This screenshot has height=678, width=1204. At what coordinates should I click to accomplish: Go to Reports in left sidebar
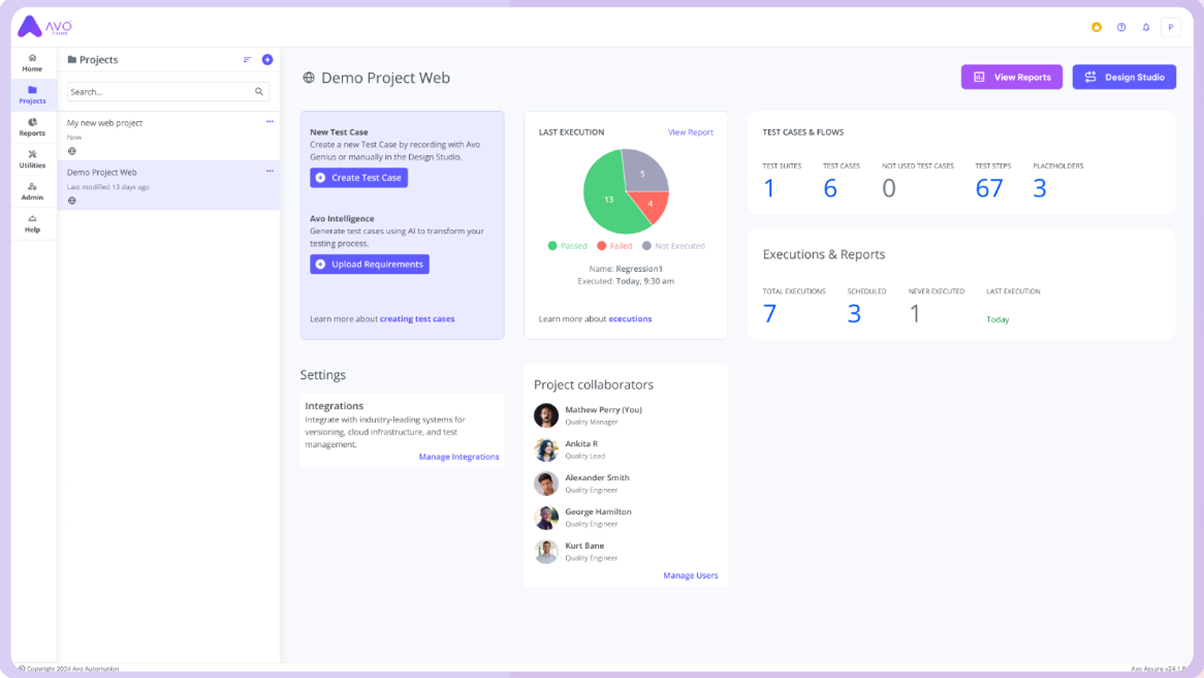[32, 127]
